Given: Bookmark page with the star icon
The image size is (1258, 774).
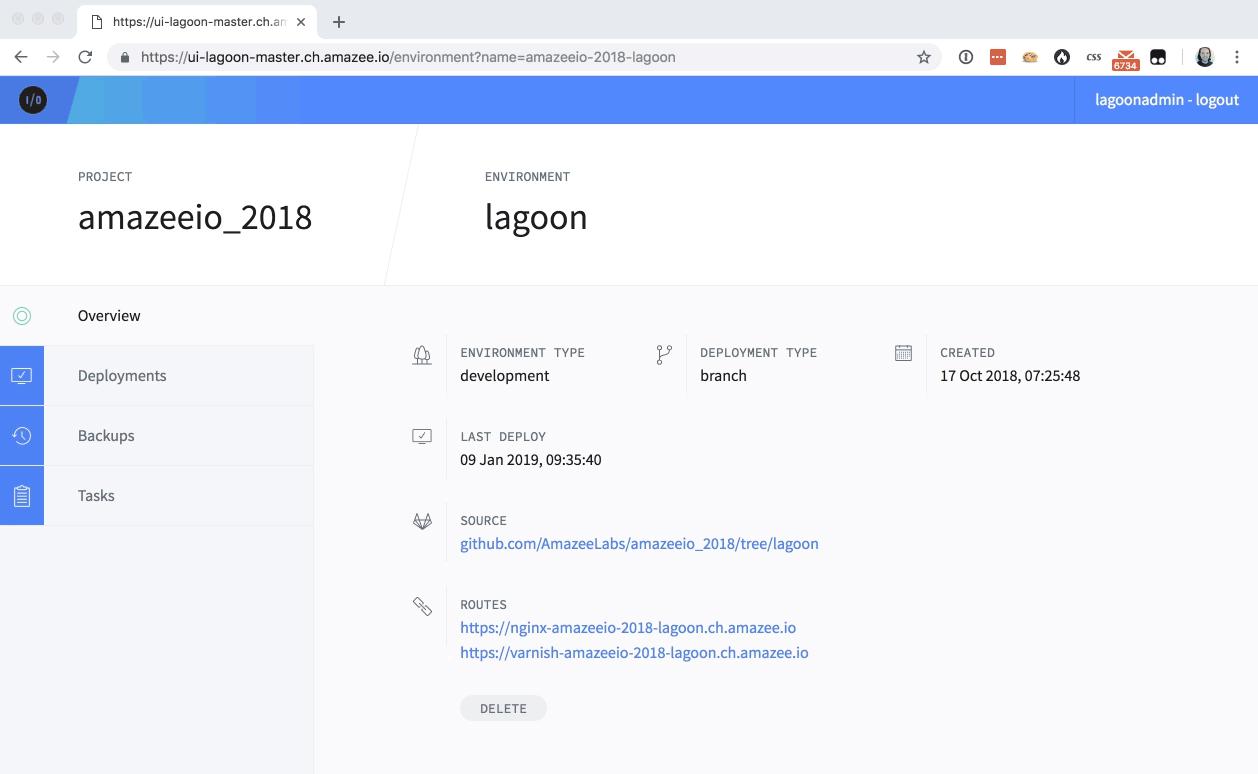Looking at the screenshot, I should pos(924,57).
